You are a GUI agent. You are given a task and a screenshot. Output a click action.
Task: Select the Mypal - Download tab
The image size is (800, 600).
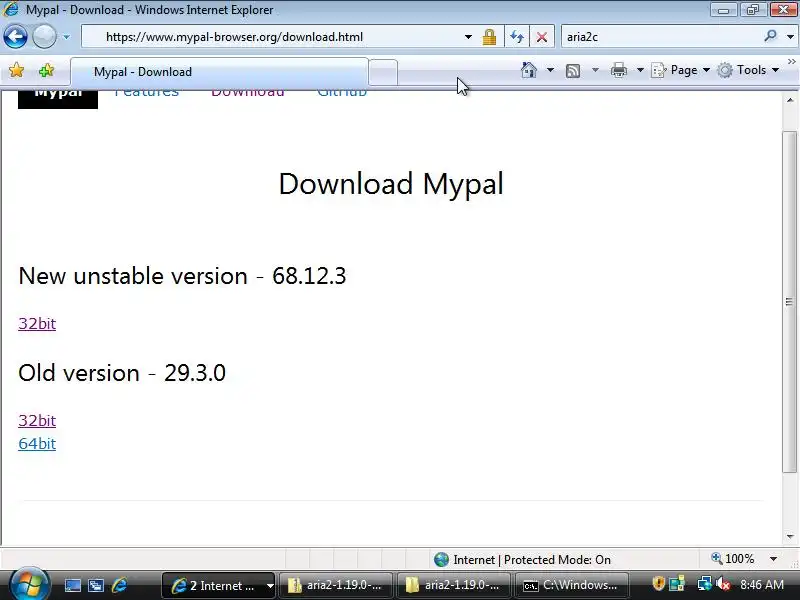219,72
